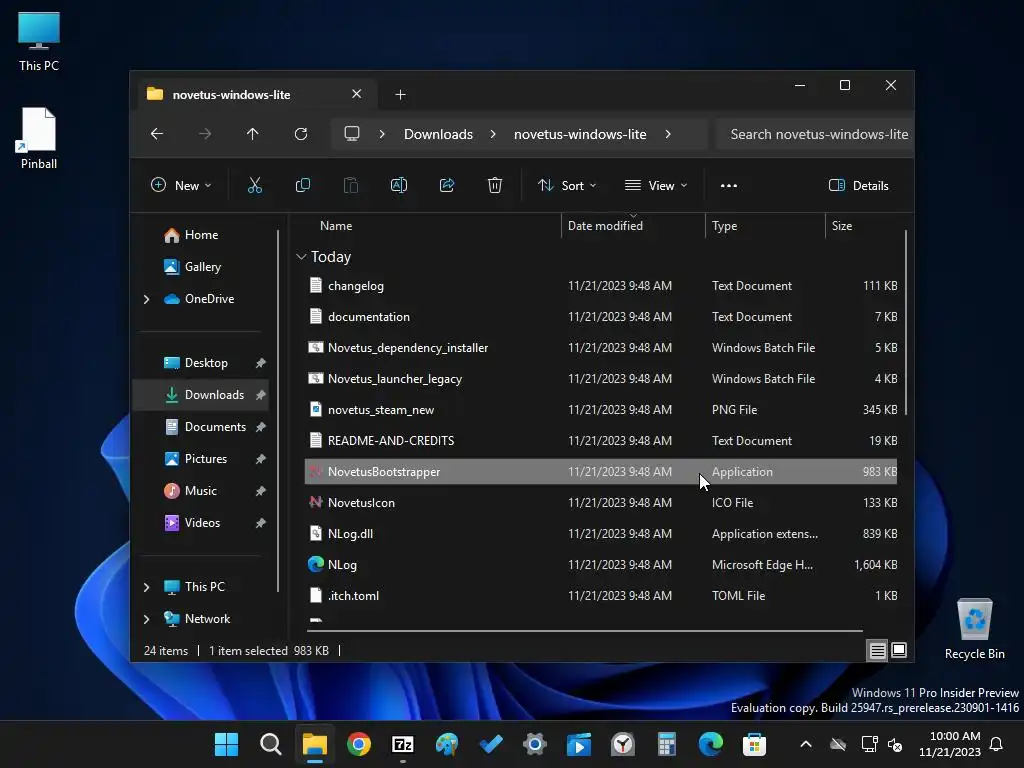Viewport: 1024px width, 768px height.
Task: Open Microsoft Store from taskbar
Action: click(754, 744)
